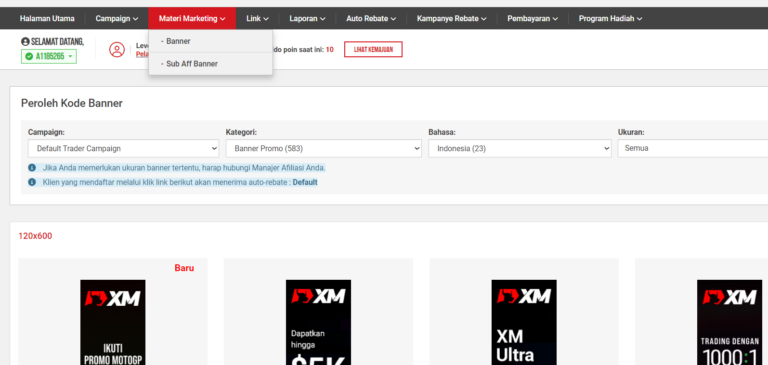This screenshot has height=365, width=768.
Task: Click the green verified checkmark icon
Action: (x=29, y=57)
